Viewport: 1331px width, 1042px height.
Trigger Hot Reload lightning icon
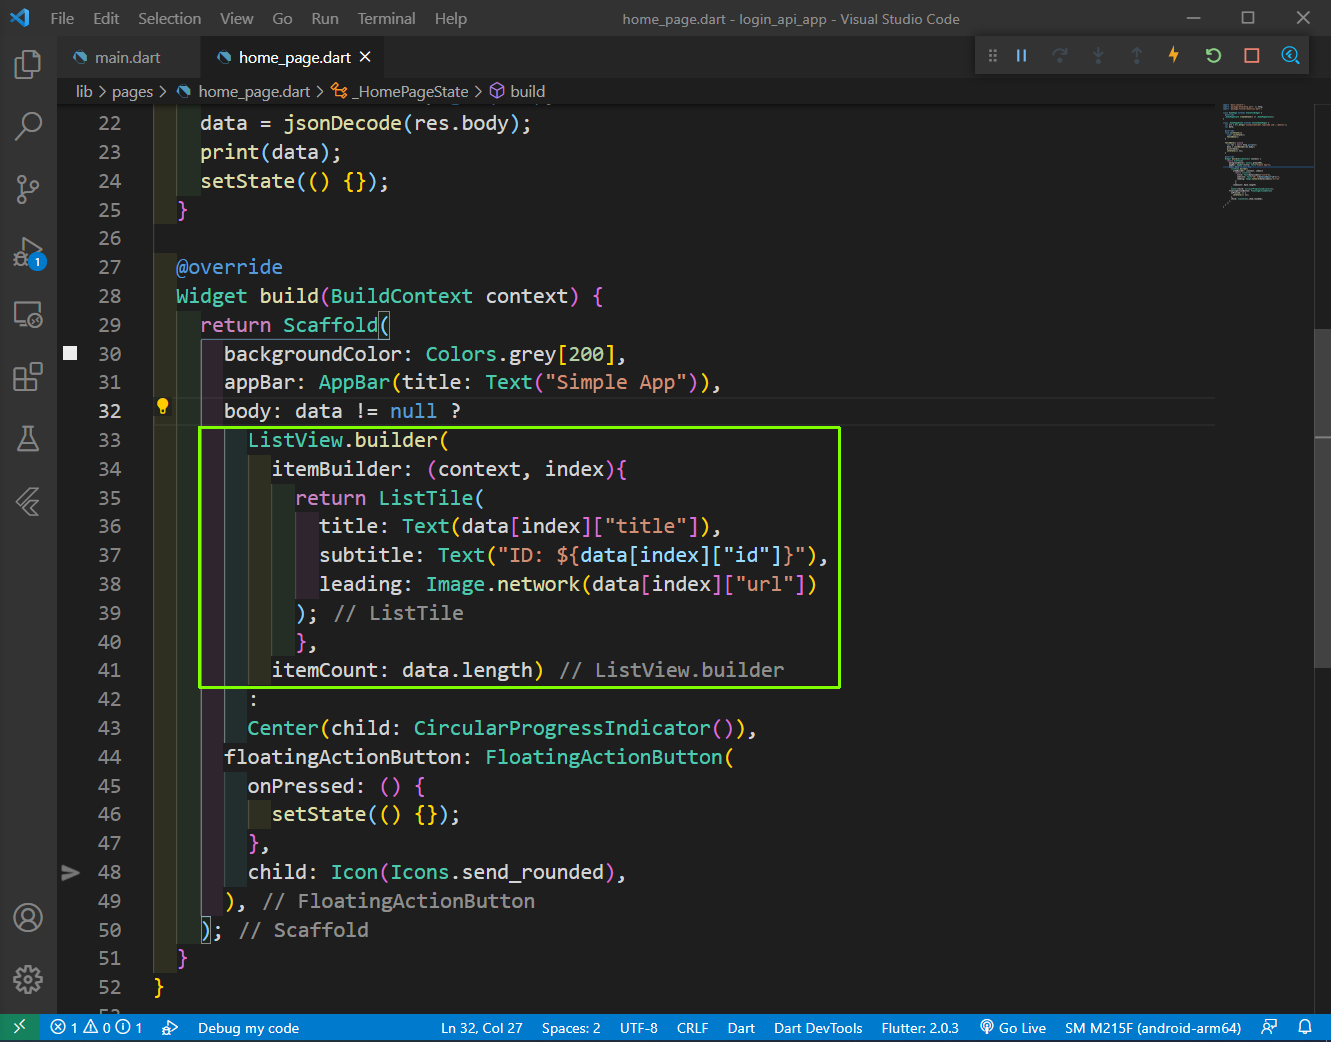1174,56
